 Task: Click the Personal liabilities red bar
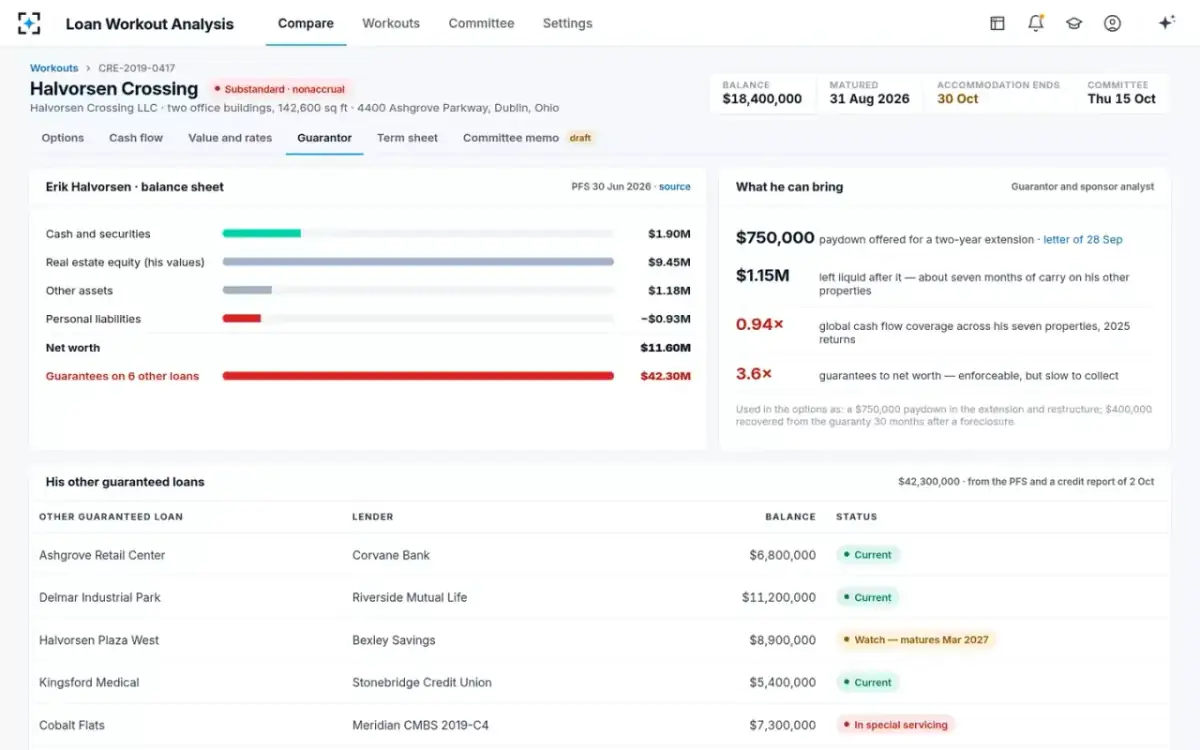point(241,319)
